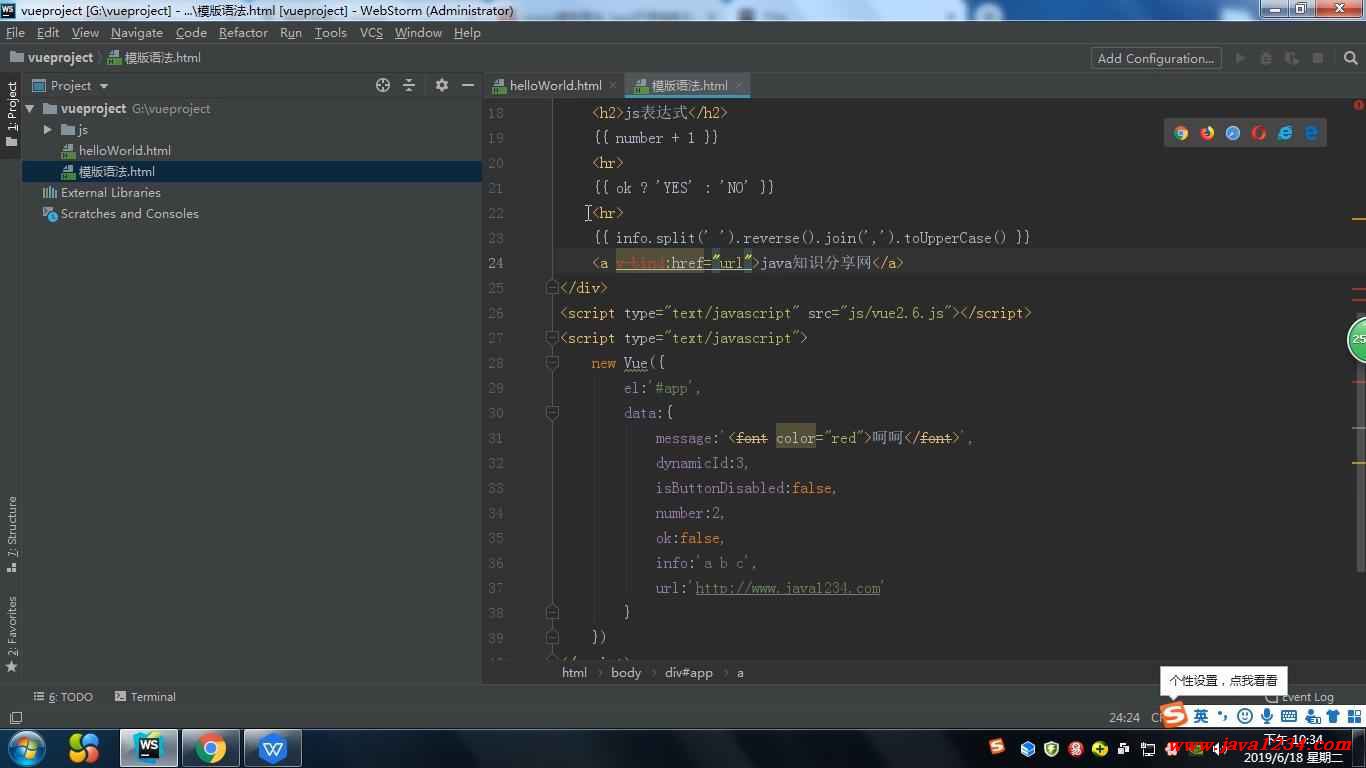Open the Navigate menu
The height and width of the screenshot is (768, 1366).
(x=136, y=33)
